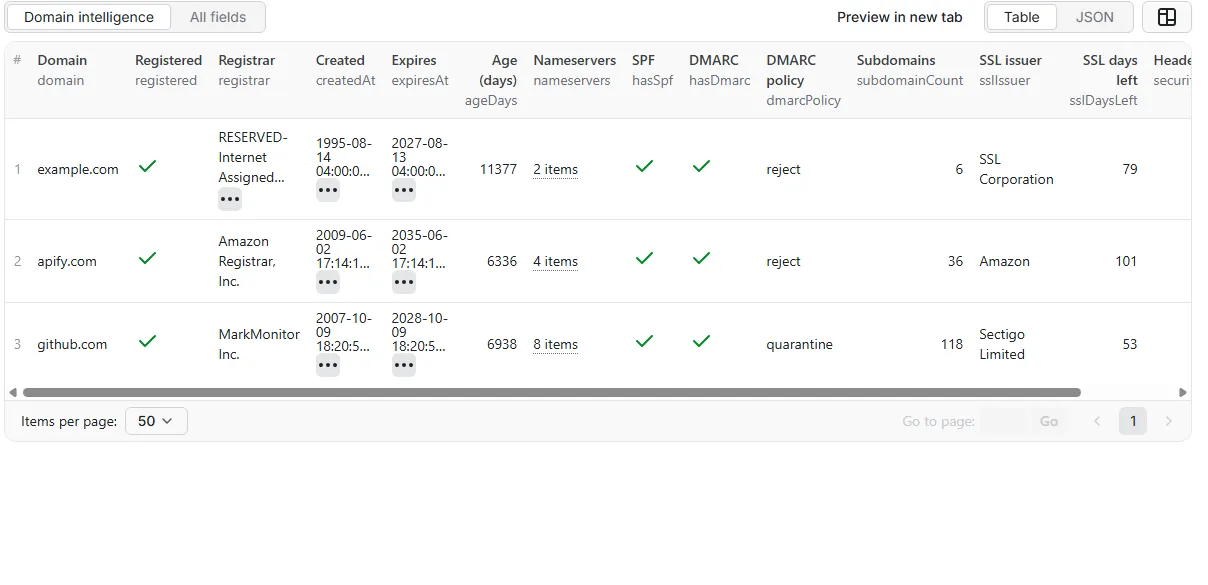Expand 8 items nameservers for github.com

(555, 344)
